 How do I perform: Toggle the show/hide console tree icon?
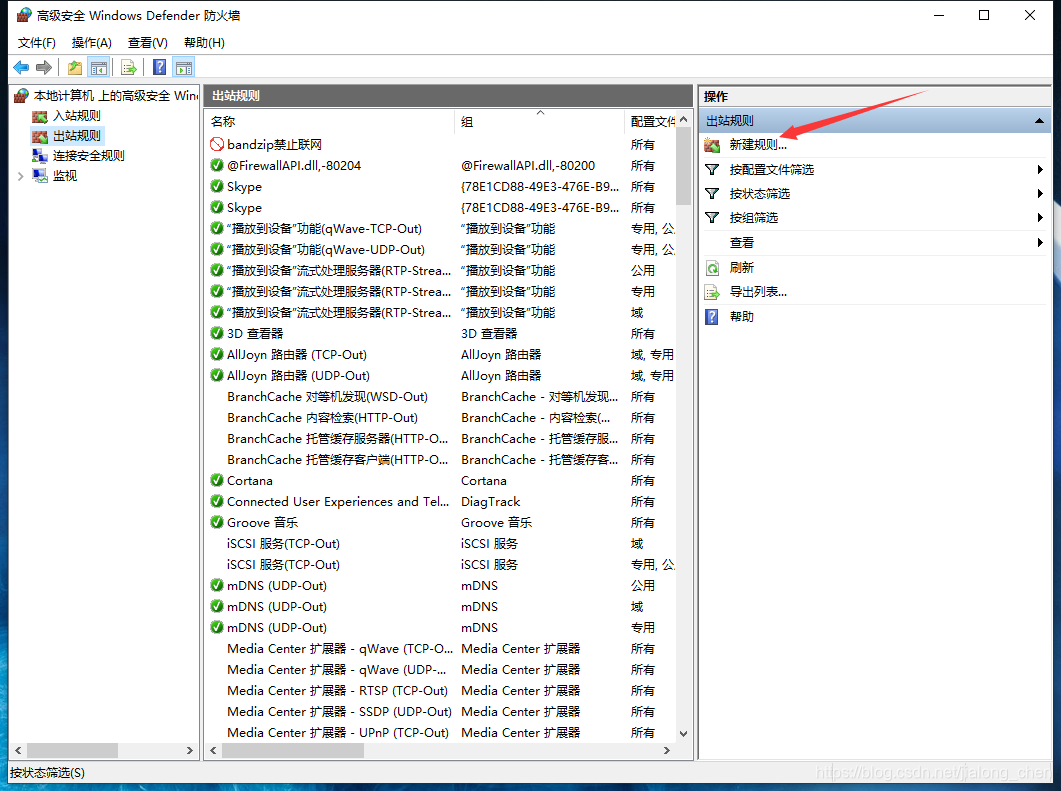coord(99,68)
